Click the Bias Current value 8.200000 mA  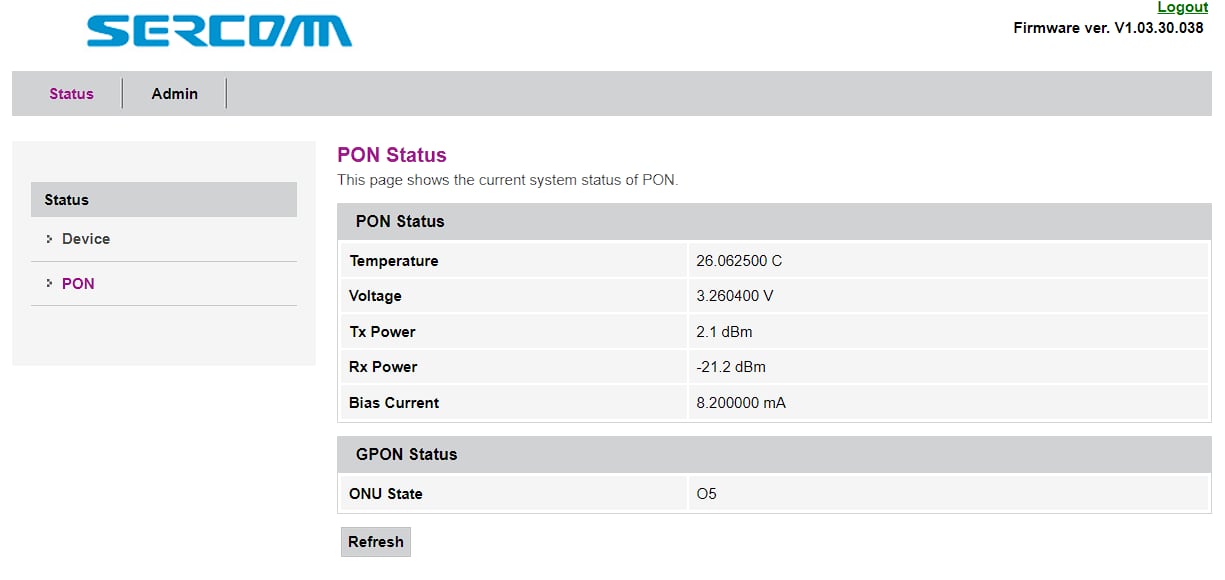tap(741, 403)
